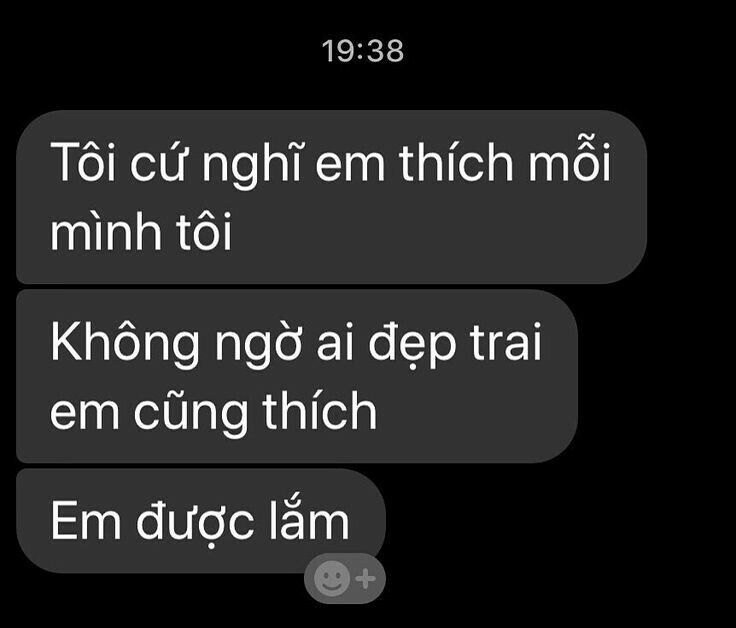
Task: Click the word "thích" in the first message's top line
Action: (x=456, y=161)
